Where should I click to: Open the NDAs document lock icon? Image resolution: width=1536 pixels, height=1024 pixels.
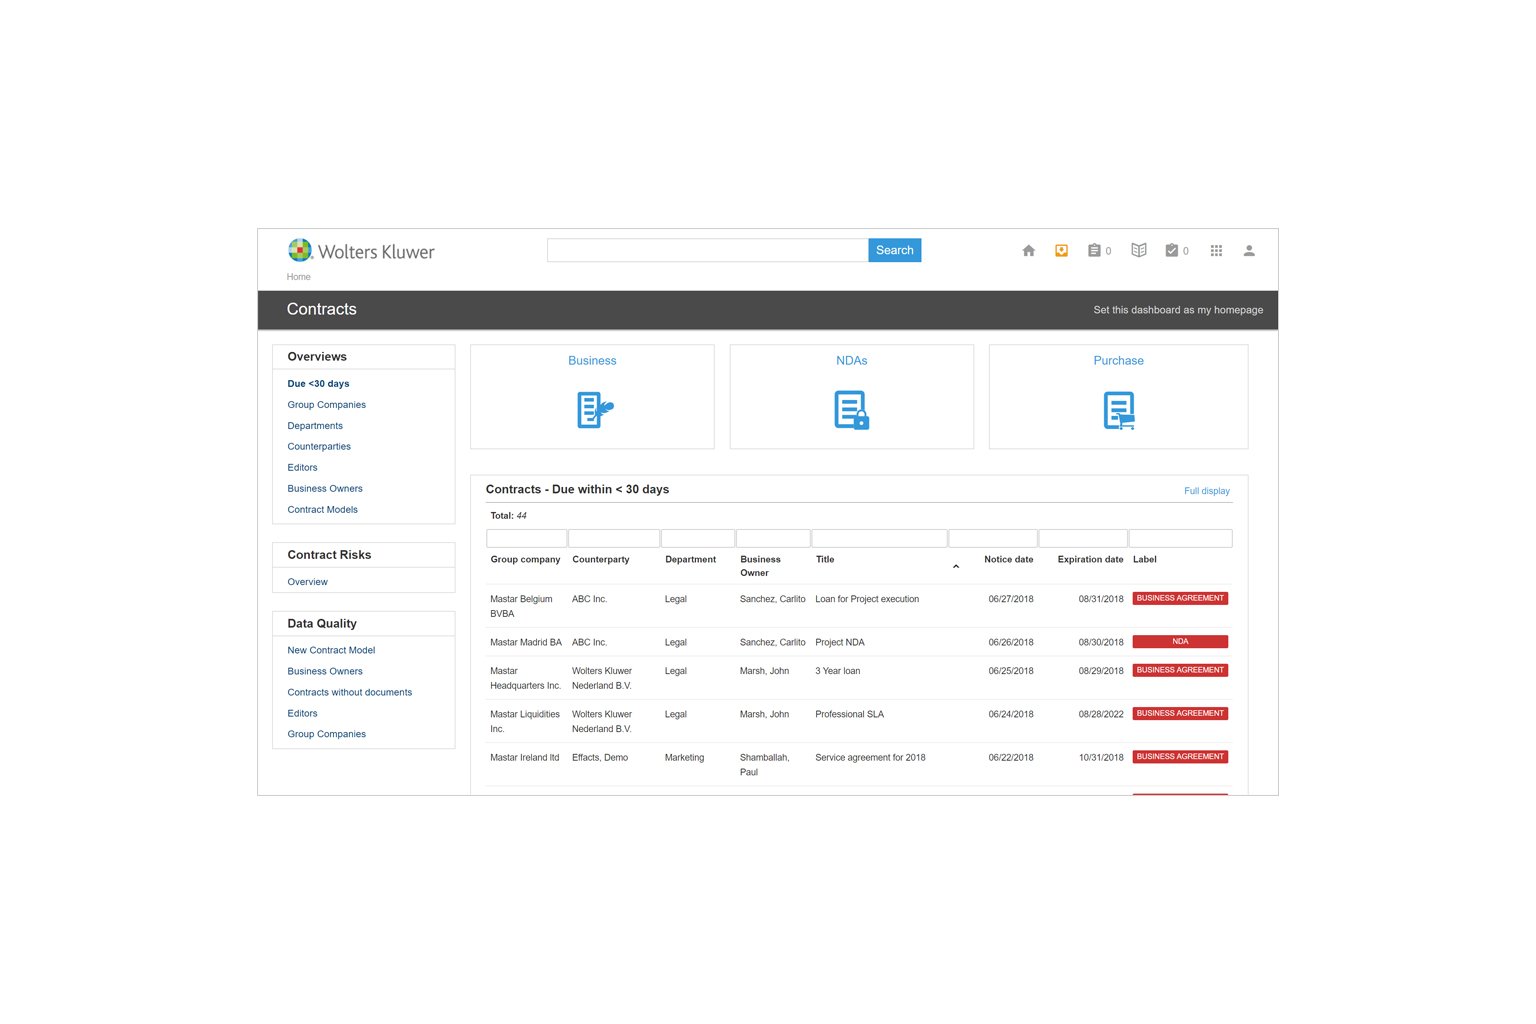[851, 410]
